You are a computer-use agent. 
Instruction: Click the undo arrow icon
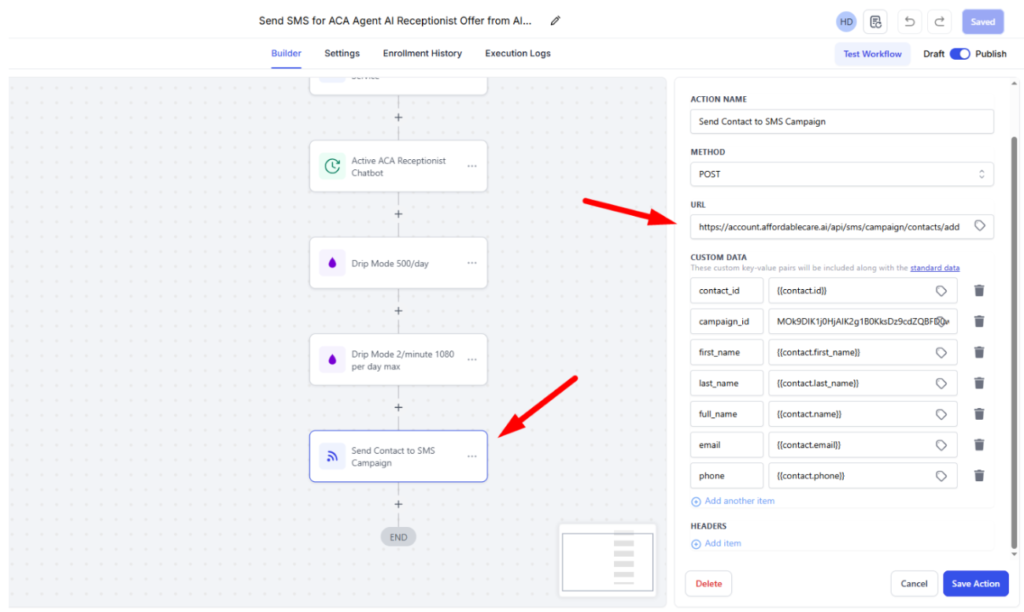pyautogui.click(x=909, y=22)
